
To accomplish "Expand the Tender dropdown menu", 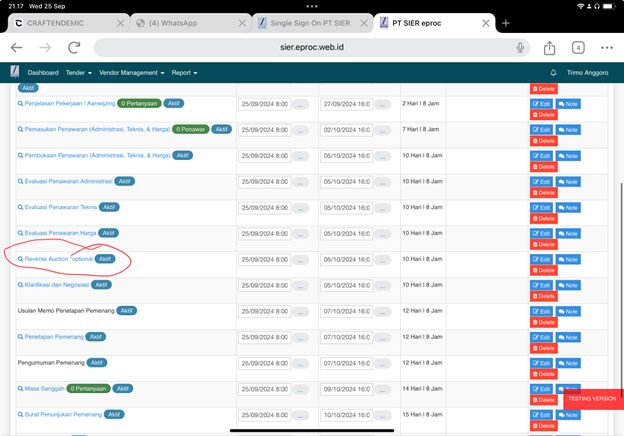I will 79,73.
